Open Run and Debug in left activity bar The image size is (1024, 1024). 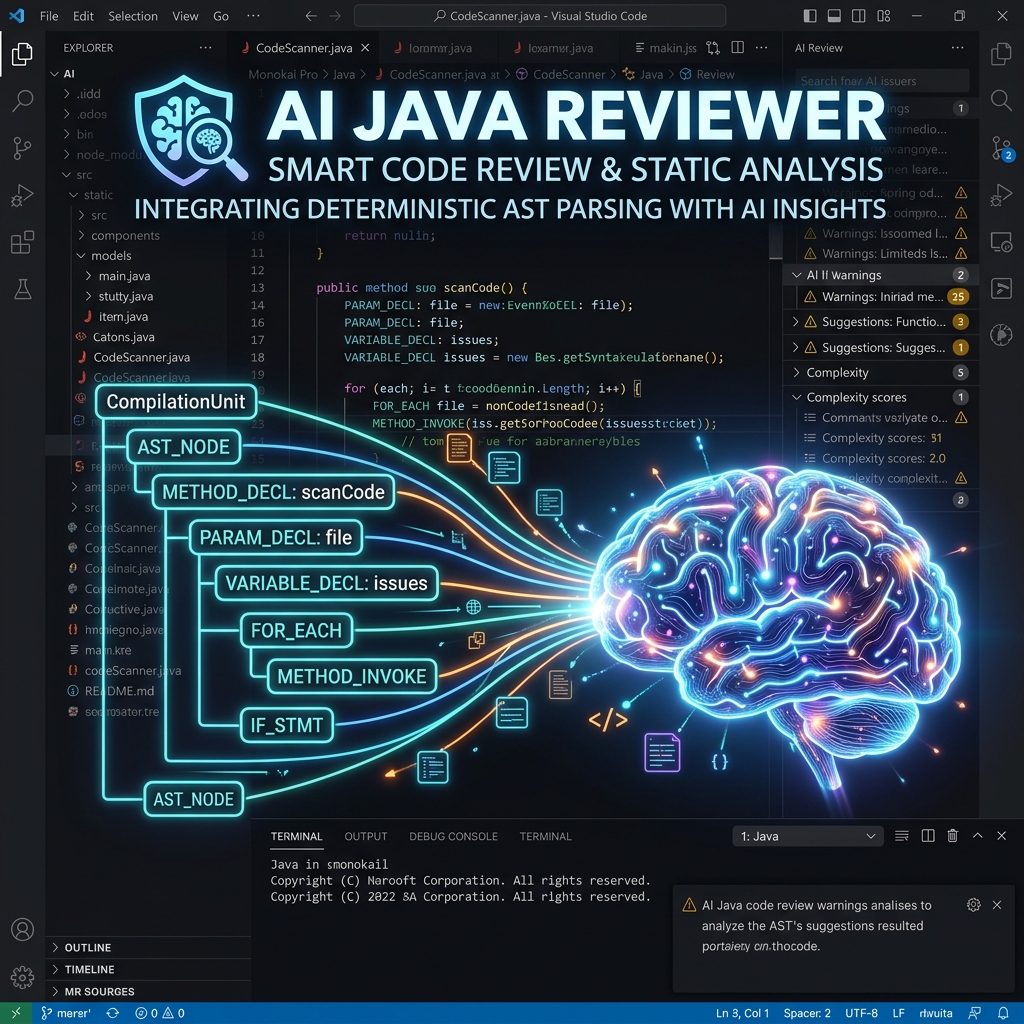click(22, 195)
